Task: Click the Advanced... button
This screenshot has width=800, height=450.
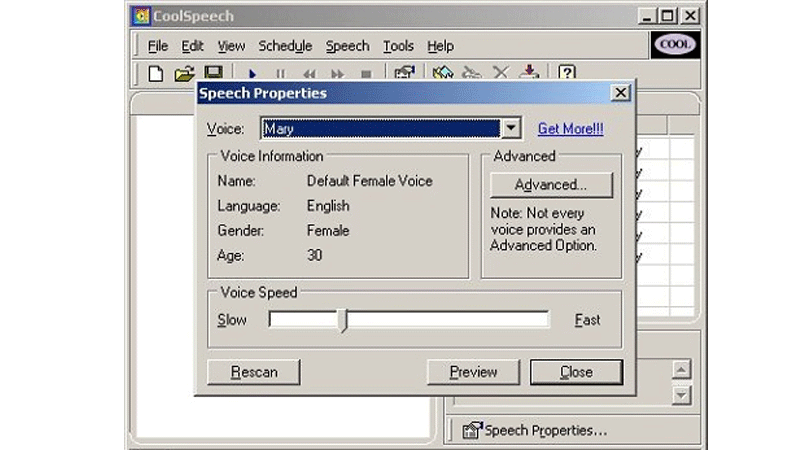Action: 551,185
